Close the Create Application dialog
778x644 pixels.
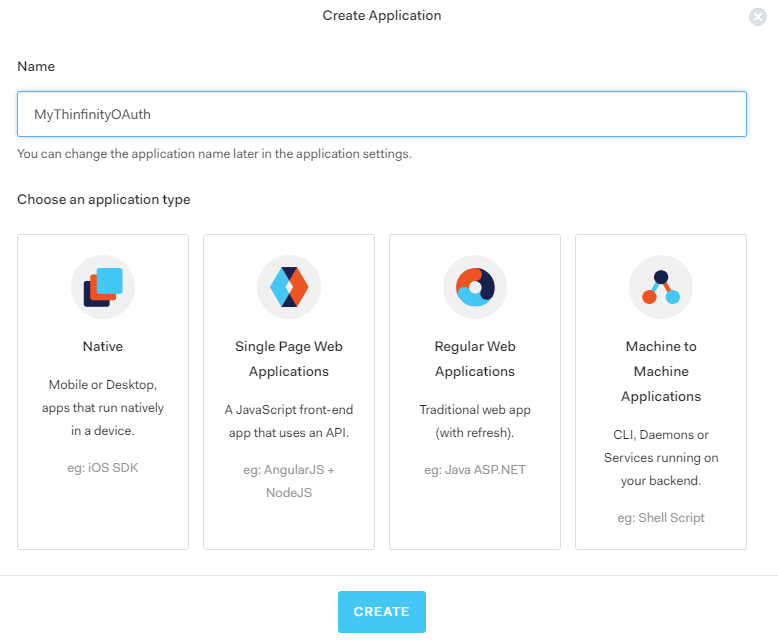pos(758,17)
